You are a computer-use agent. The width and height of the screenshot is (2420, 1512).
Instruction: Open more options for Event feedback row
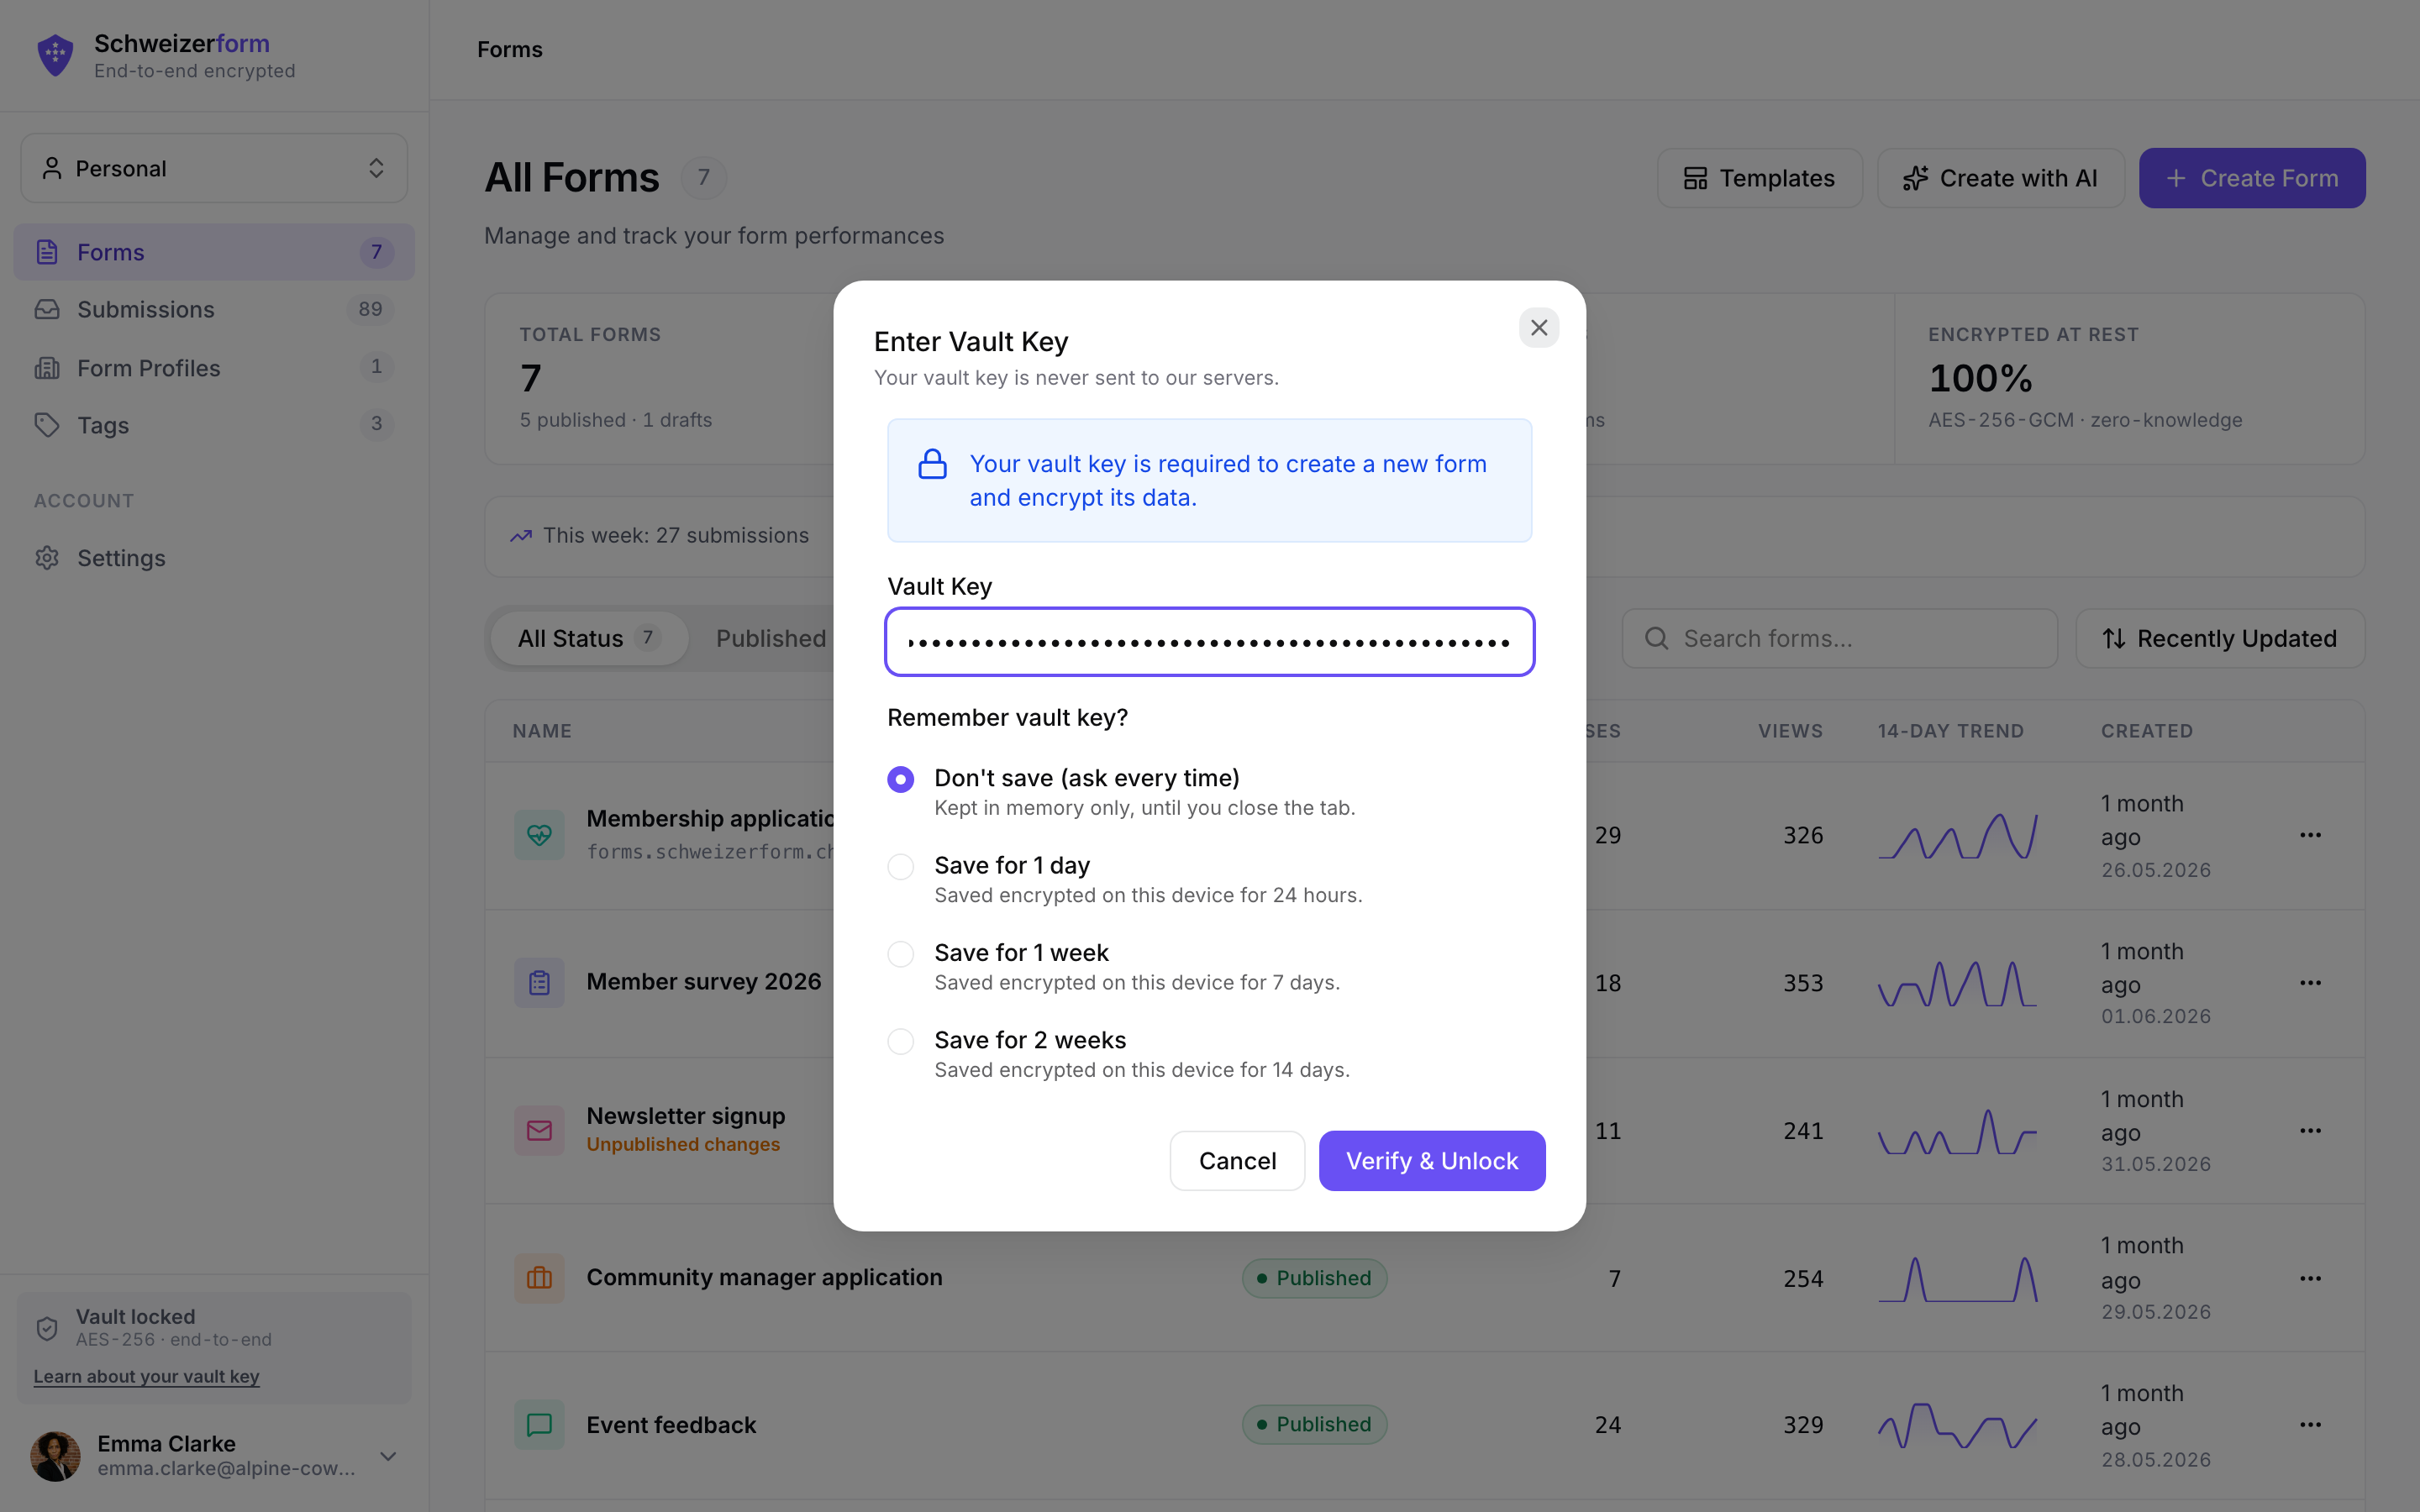[x=2310, y=1425]
